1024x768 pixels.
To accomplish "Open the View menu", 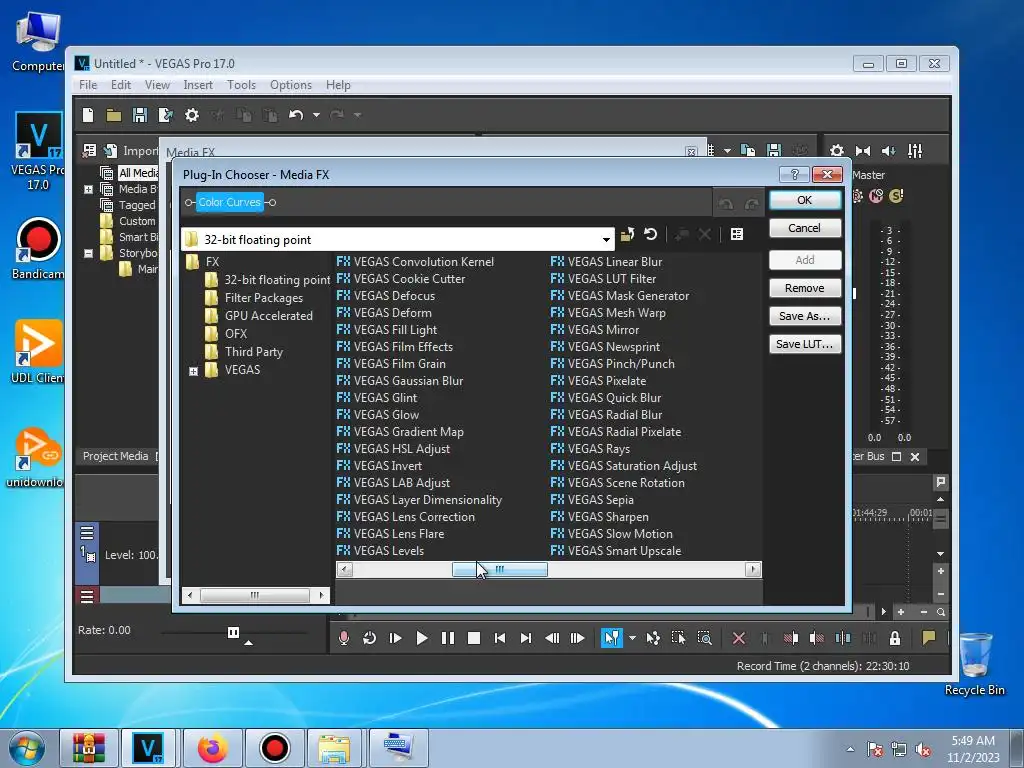I will click(157, 85).
